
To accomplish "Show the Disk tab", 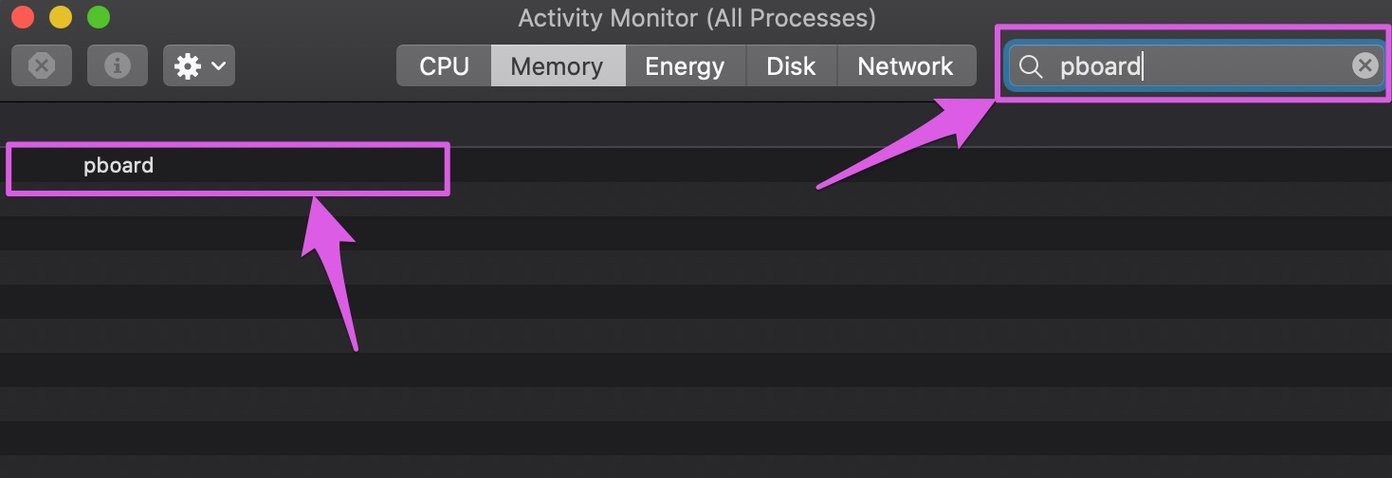I will [791, 66].
